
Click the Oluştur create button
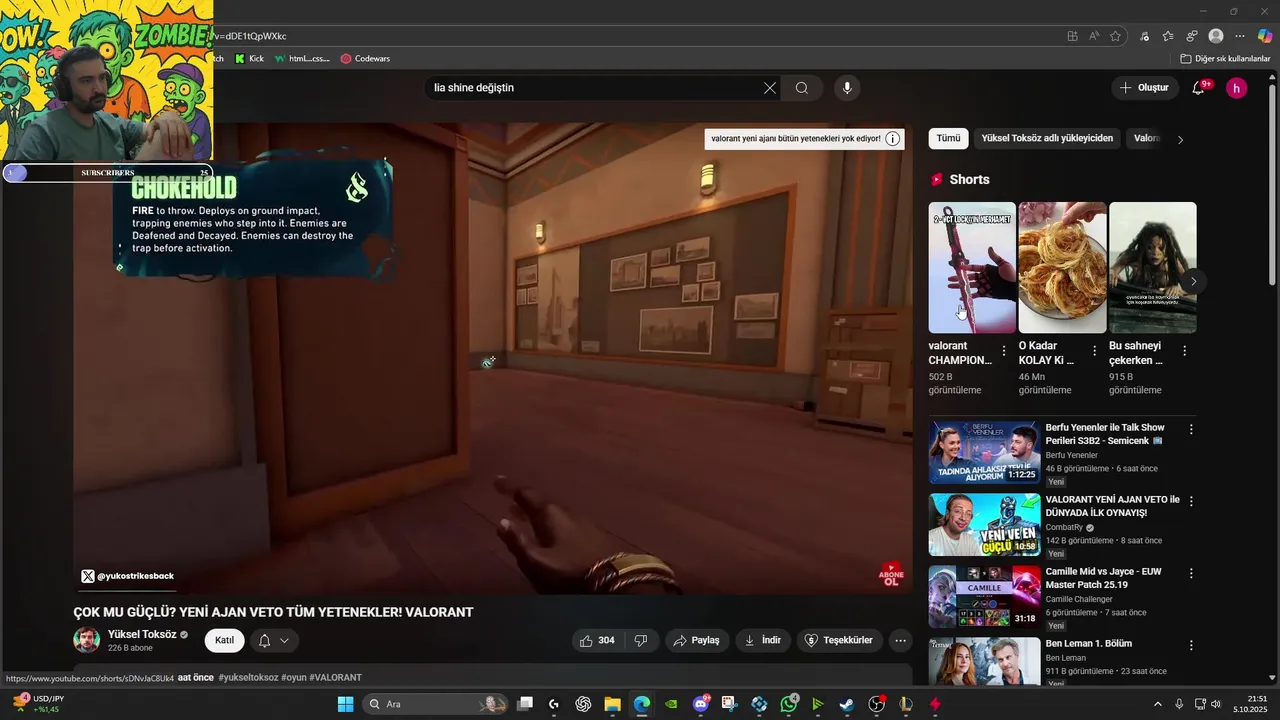pos(1144,88)
